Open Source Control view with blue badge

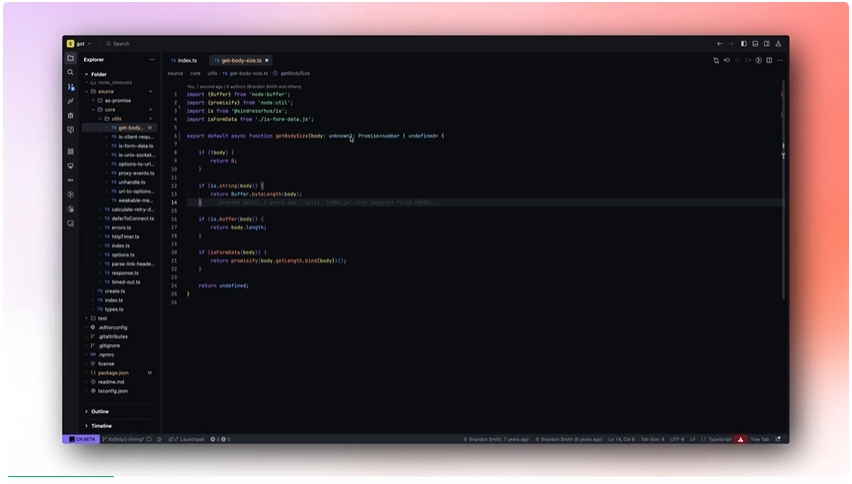click(x=71, y=87)
